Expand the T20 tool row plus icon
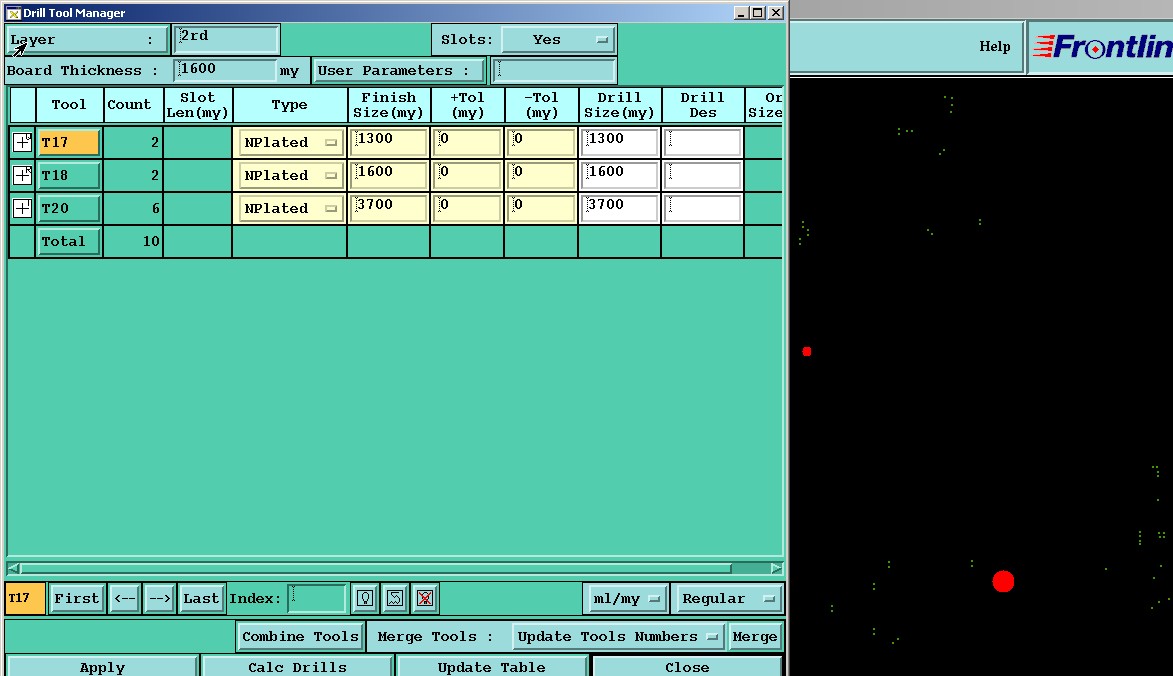Image resolution: width=1173 pixels, height=676 pixels. 22,208
